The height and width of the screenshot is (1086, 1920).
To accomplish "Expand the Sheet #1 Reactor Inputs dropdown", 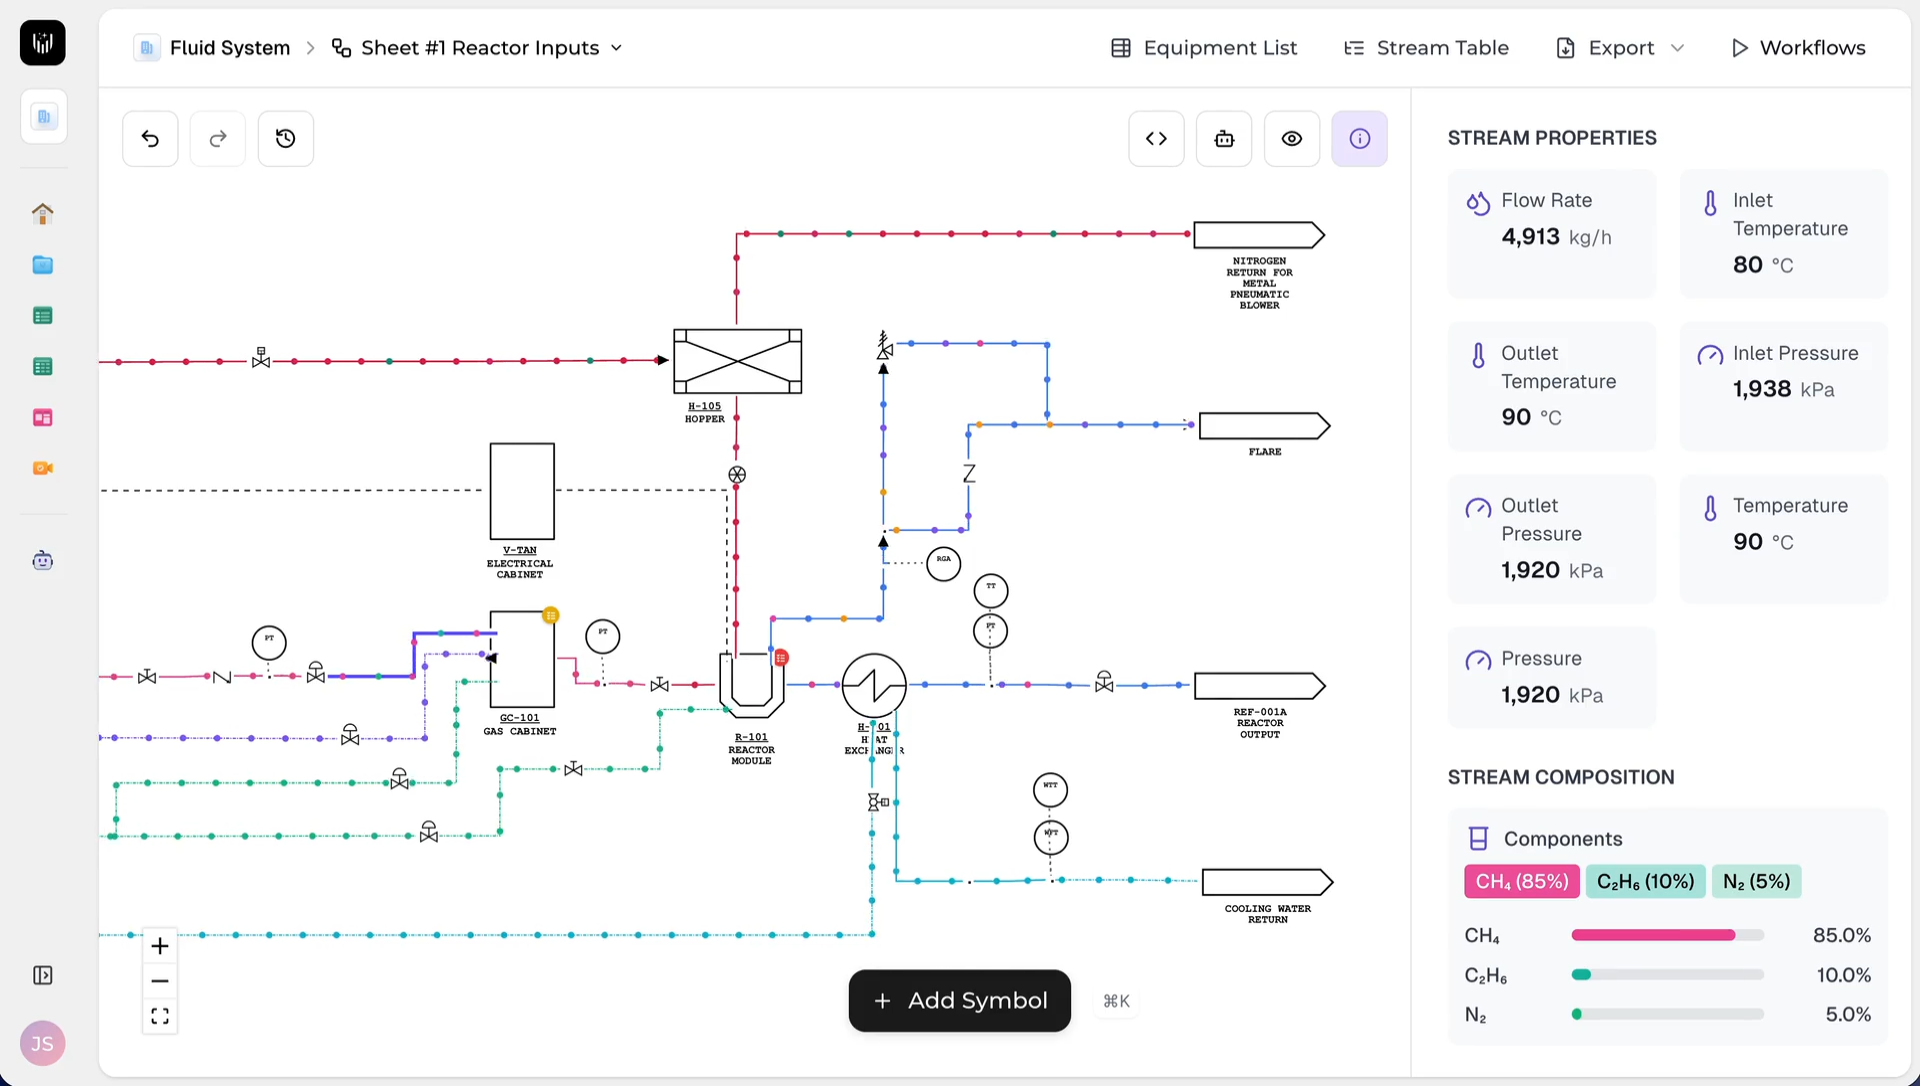I will tap(478, 48).
